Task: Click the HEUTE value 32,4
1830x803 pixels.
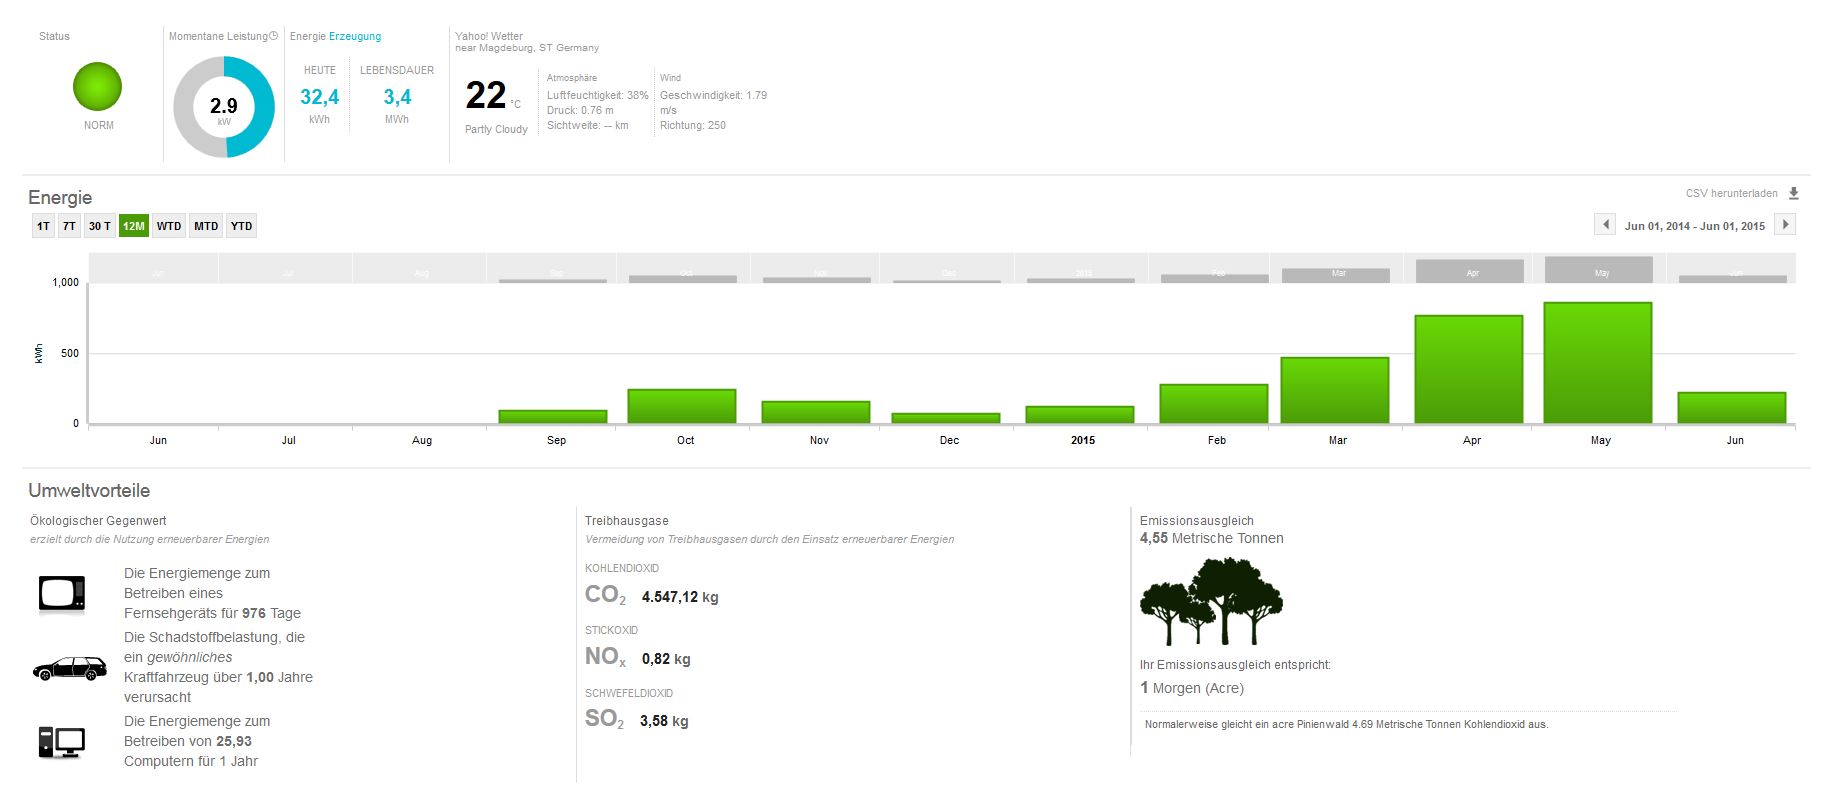Action: 320,97
